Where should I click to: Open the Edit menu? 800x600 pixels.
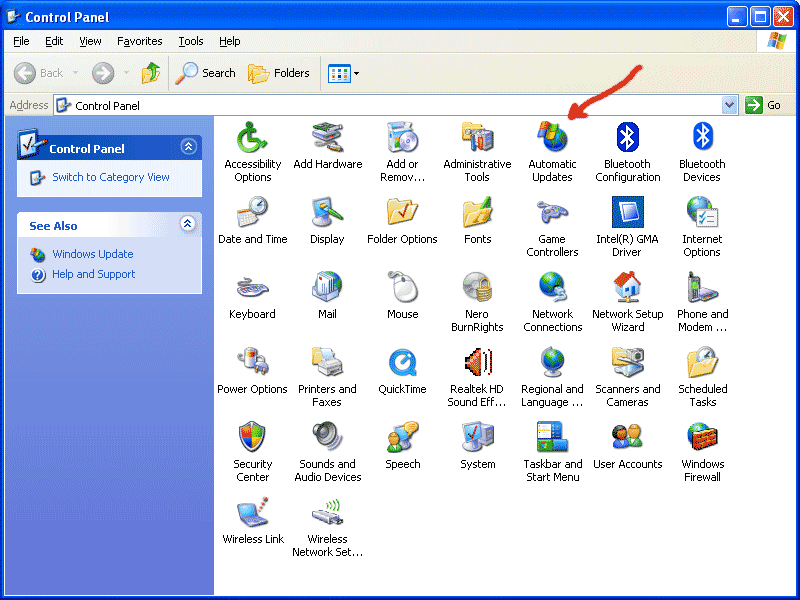pos(54,41)
